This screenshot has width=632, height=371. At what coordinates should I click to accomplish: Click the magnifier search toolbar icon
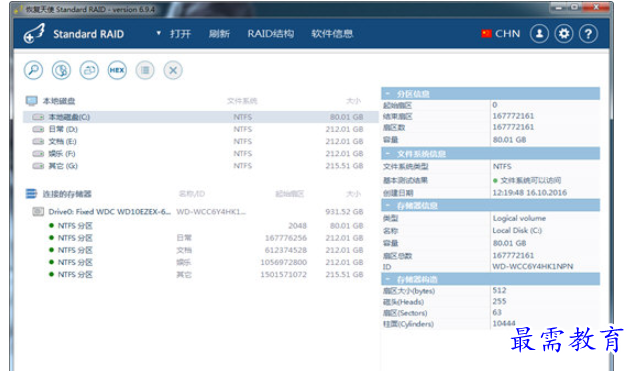click(33, 70)
